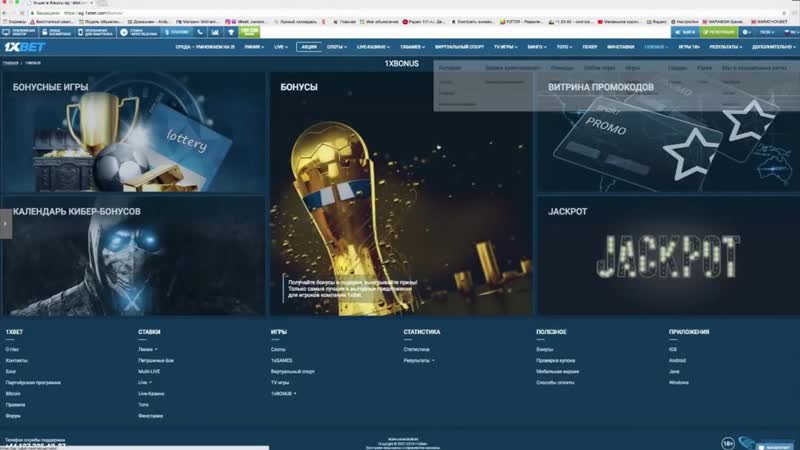Click footer Слоты link
800x450 pixels.
click(x=278, y=349)
